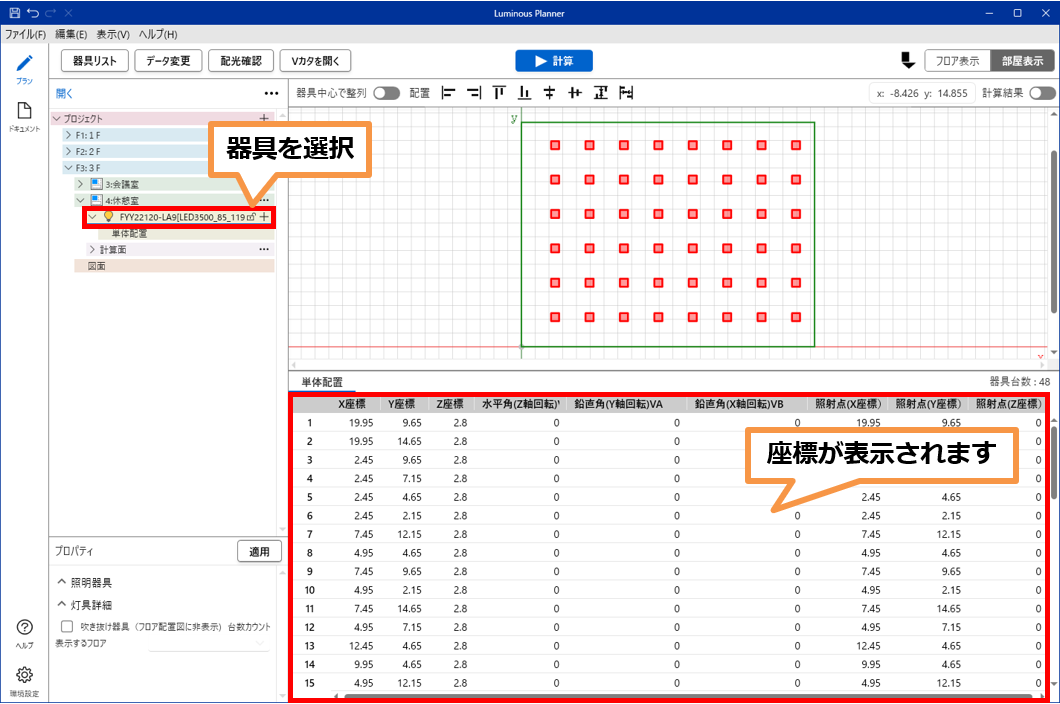Image resolution: width=1060 pixels, height=704 pixels.
Task: Open the 表示(V) menu
Action: click(x=113, y=34)
